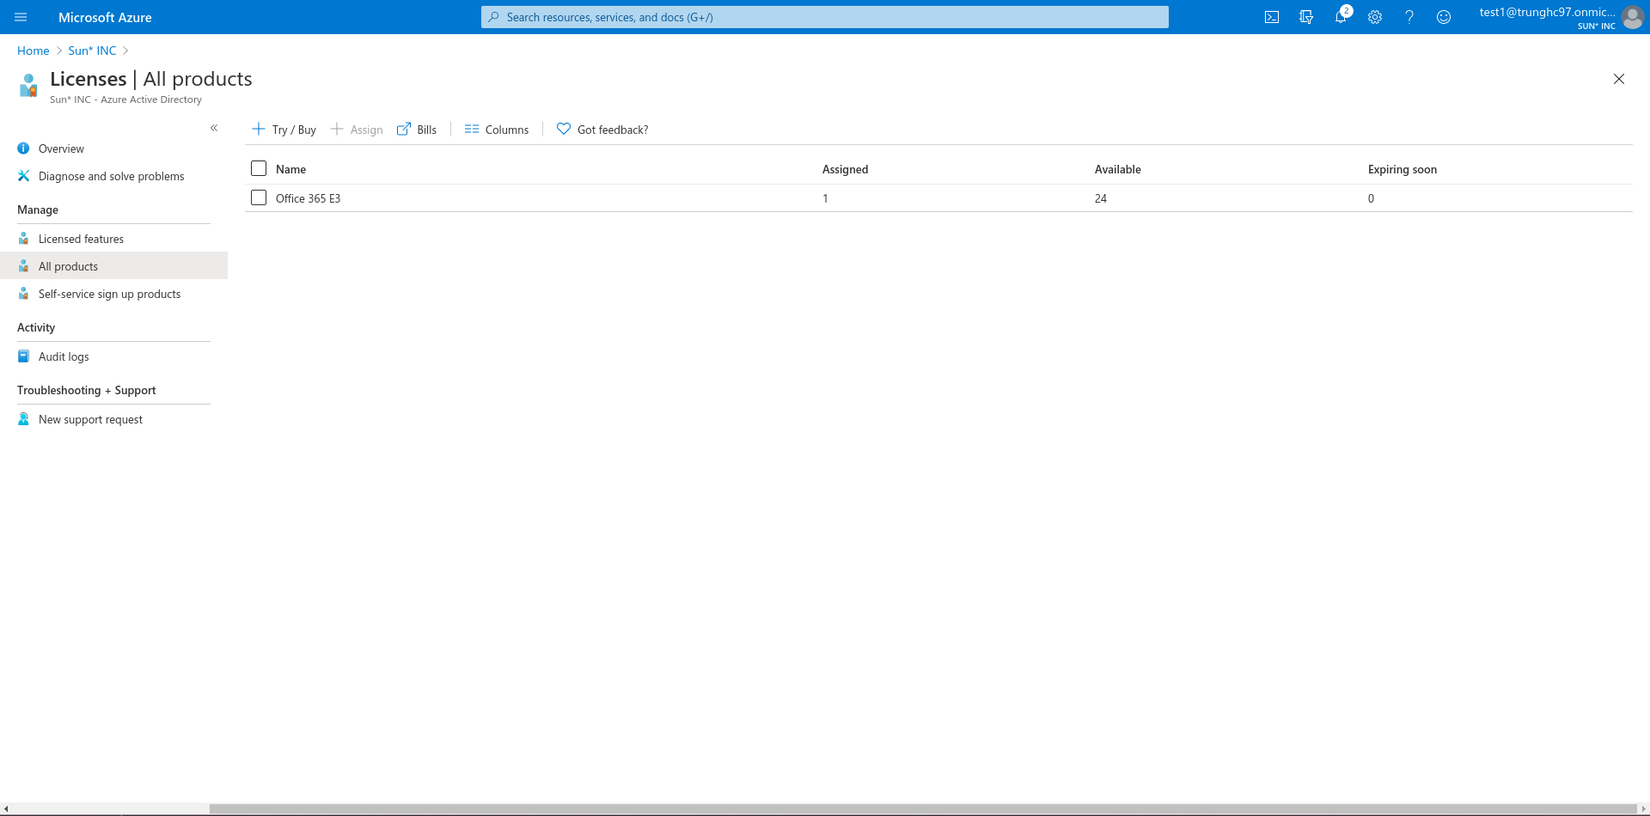This screenshot has height=816, width=1650.
Task: Collapse the left navigation menu
Action: [x=214, y=128]
